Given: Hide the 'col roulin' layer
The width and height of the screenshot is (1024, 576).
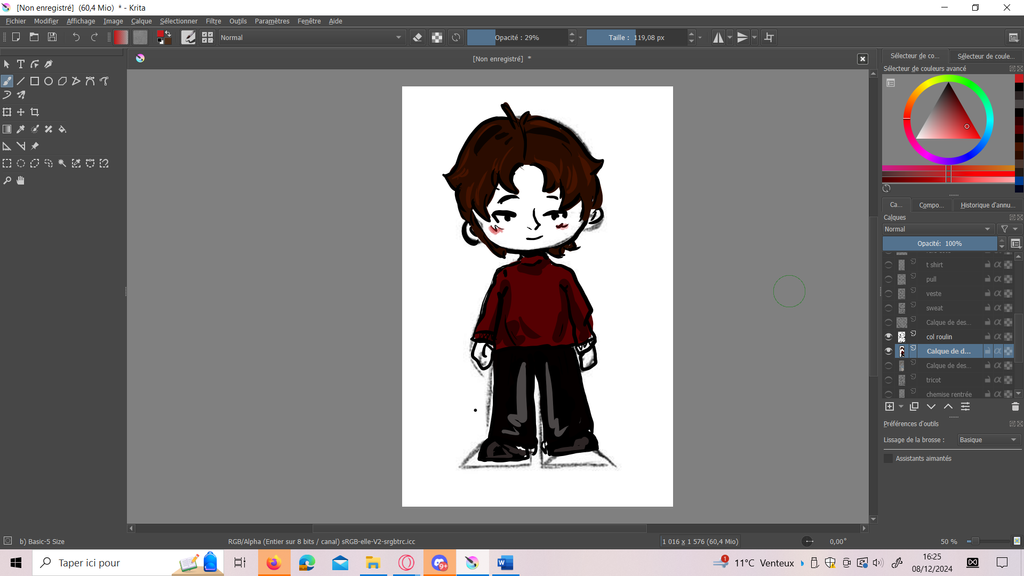Looking at the screenshot, I should click(889, 337).
